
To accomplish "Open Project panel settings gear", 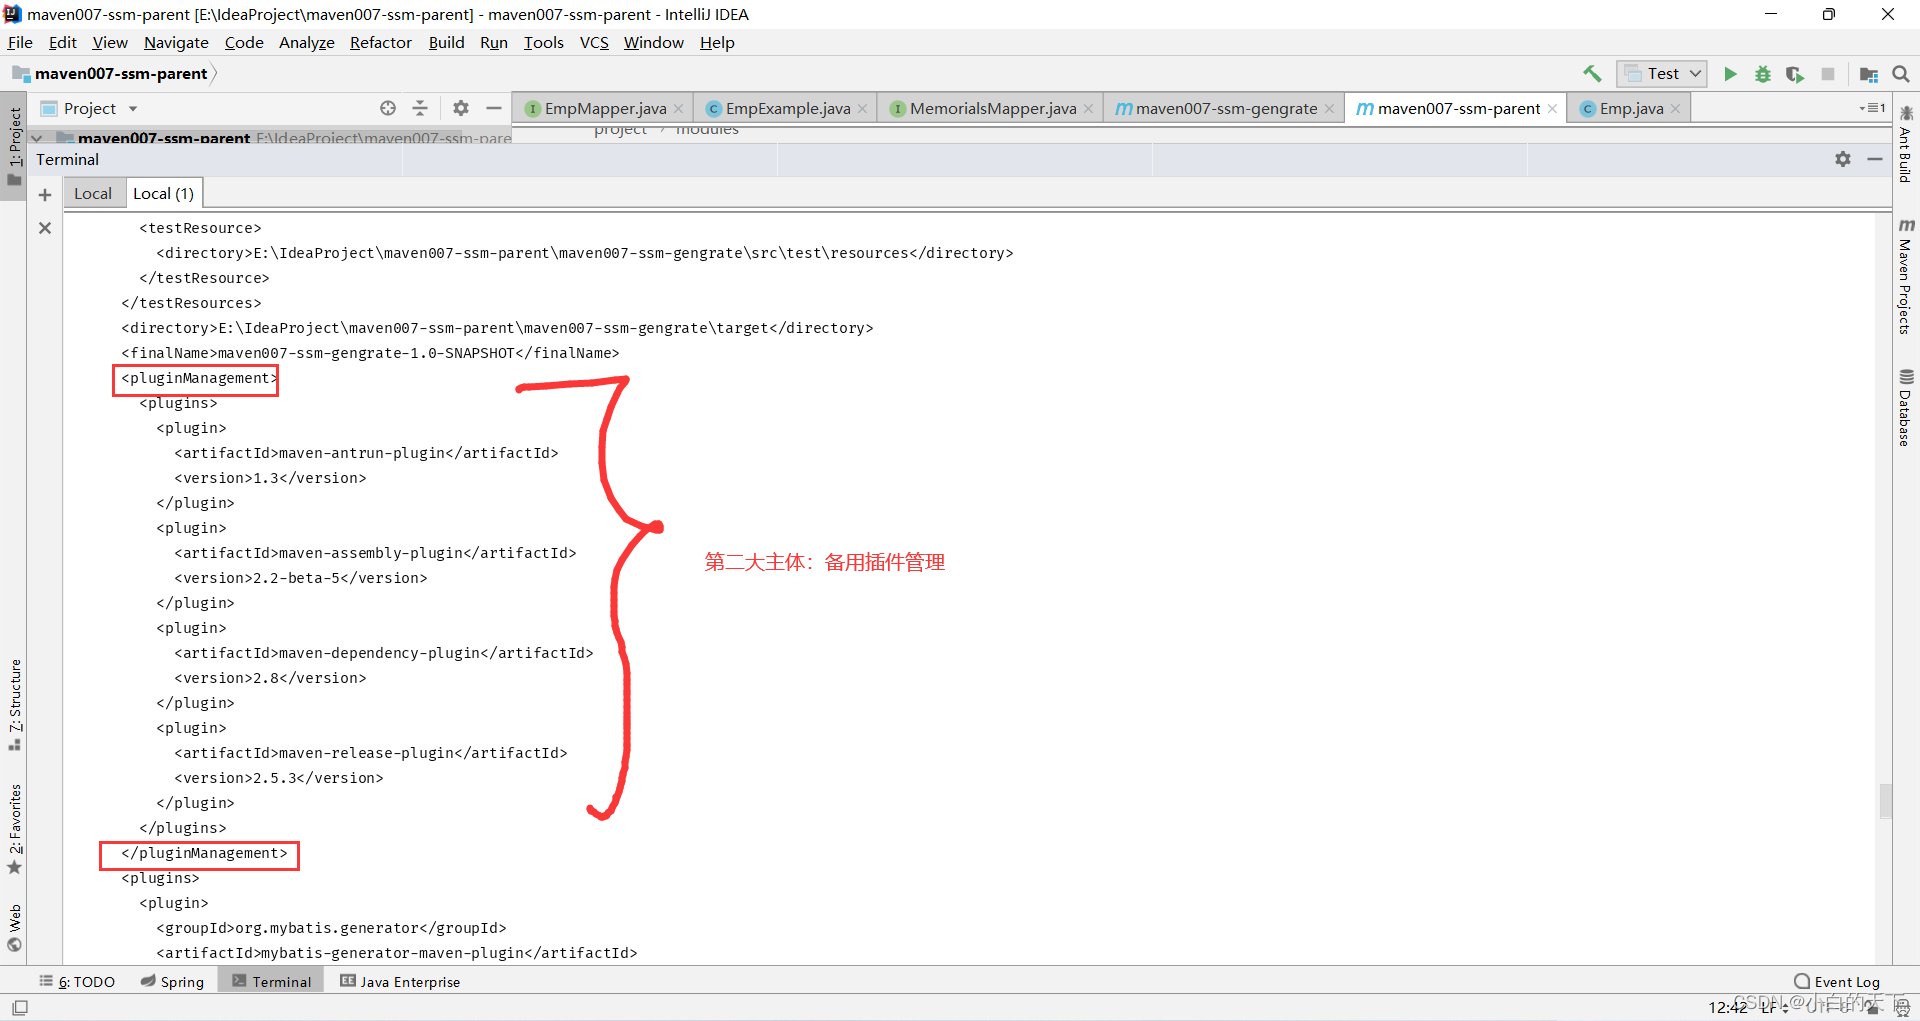I will click(x=461, y=108).
